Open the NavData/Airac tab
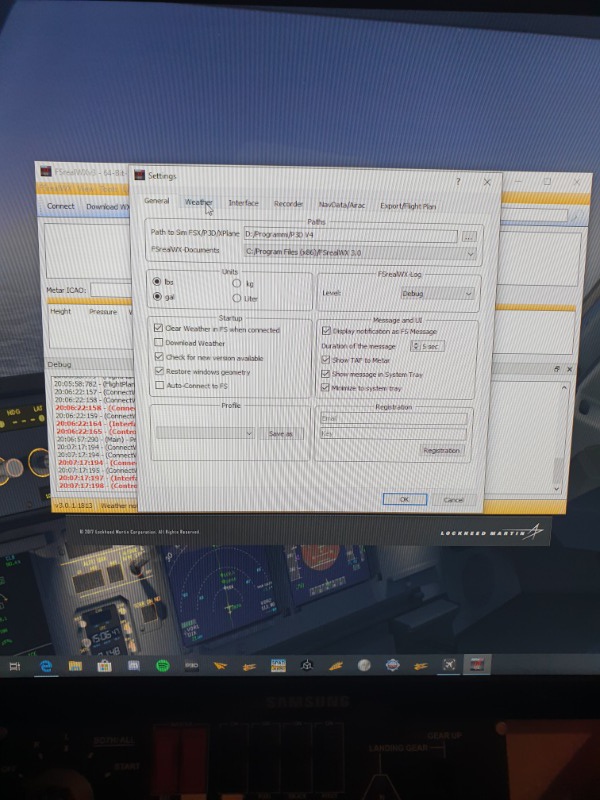This screenshot has height=800, width=600. [341, 205]
